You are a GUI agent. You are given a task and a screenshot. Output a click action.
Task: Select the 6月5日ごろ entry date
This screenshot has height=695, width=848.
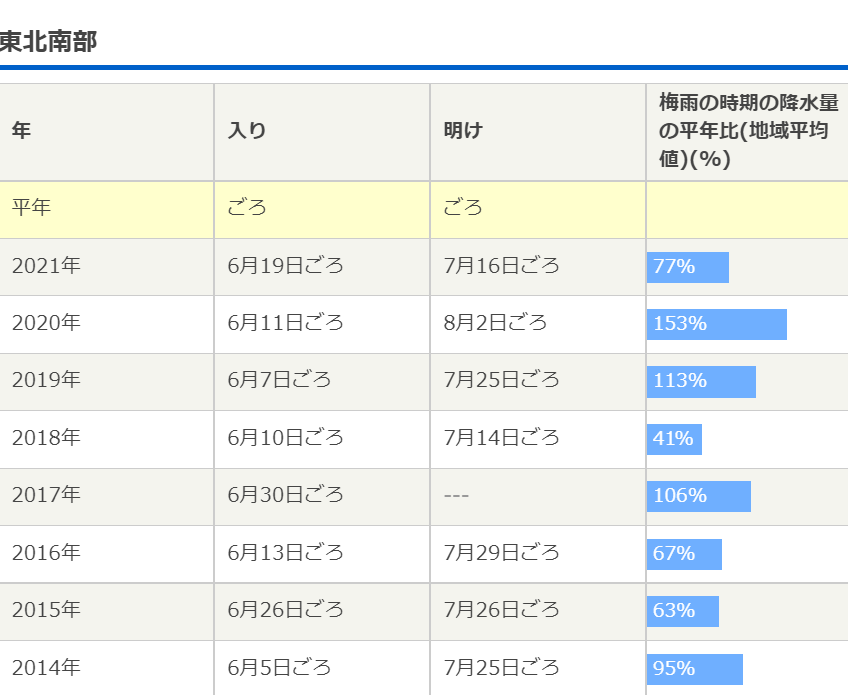[279, 667]
